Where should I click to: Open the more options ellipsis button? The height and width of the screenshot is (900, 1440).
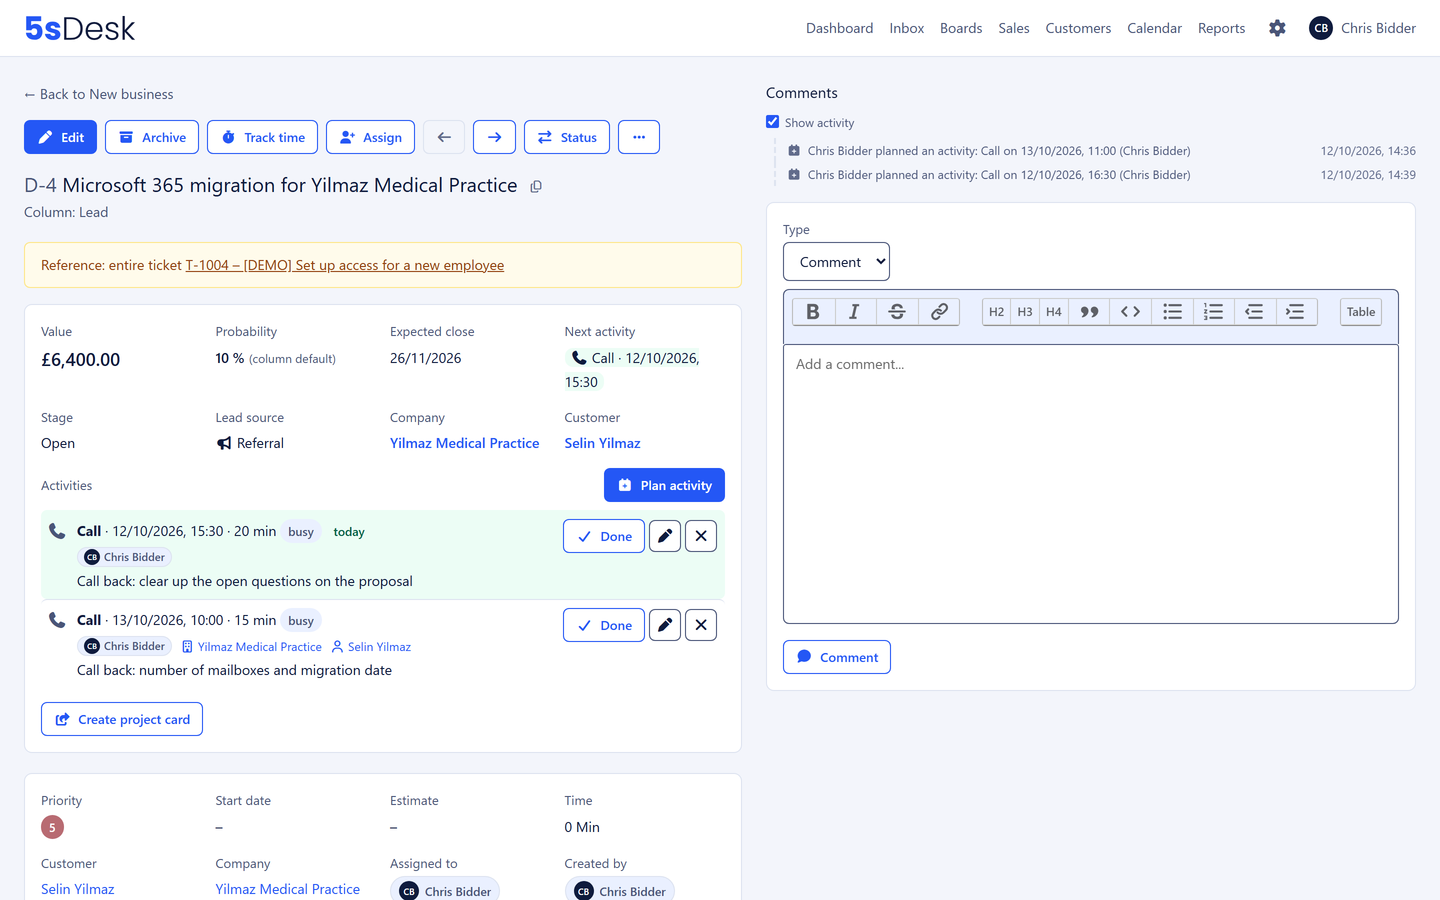(639, 137)
